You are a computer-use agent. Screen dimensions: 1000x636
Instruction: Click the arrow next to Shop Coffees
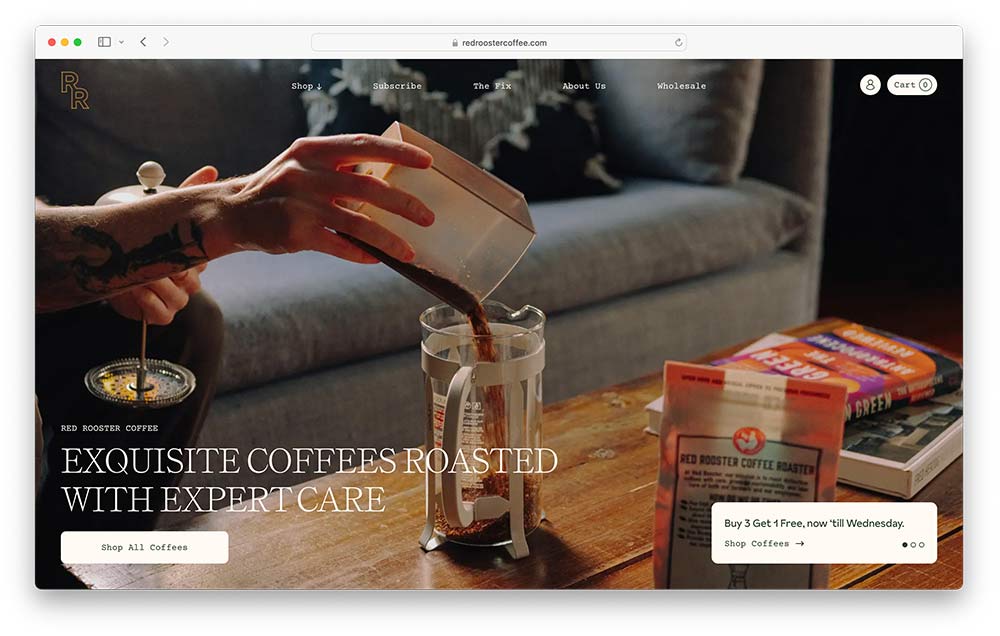click(x=800, y=544)
